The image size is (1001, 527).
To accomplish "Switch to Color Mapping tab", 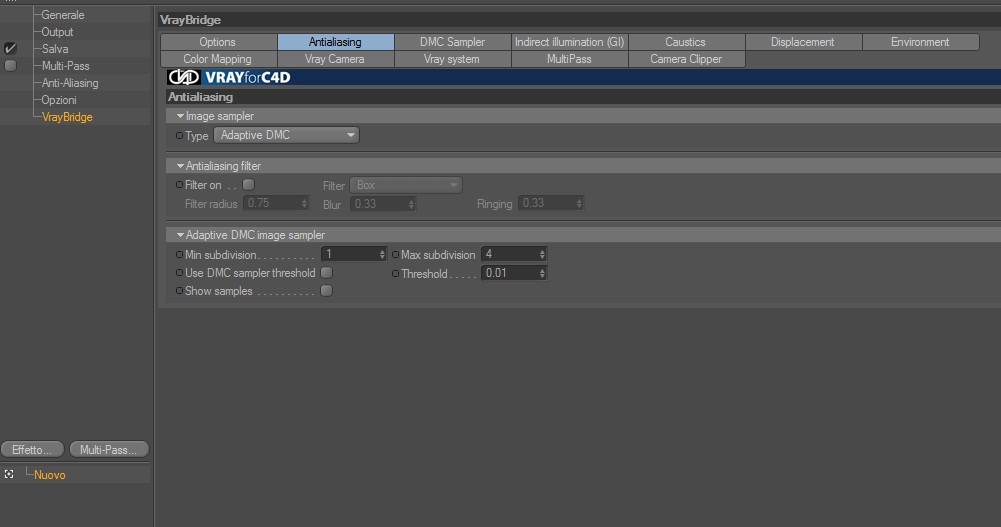I will pos(218,59).
